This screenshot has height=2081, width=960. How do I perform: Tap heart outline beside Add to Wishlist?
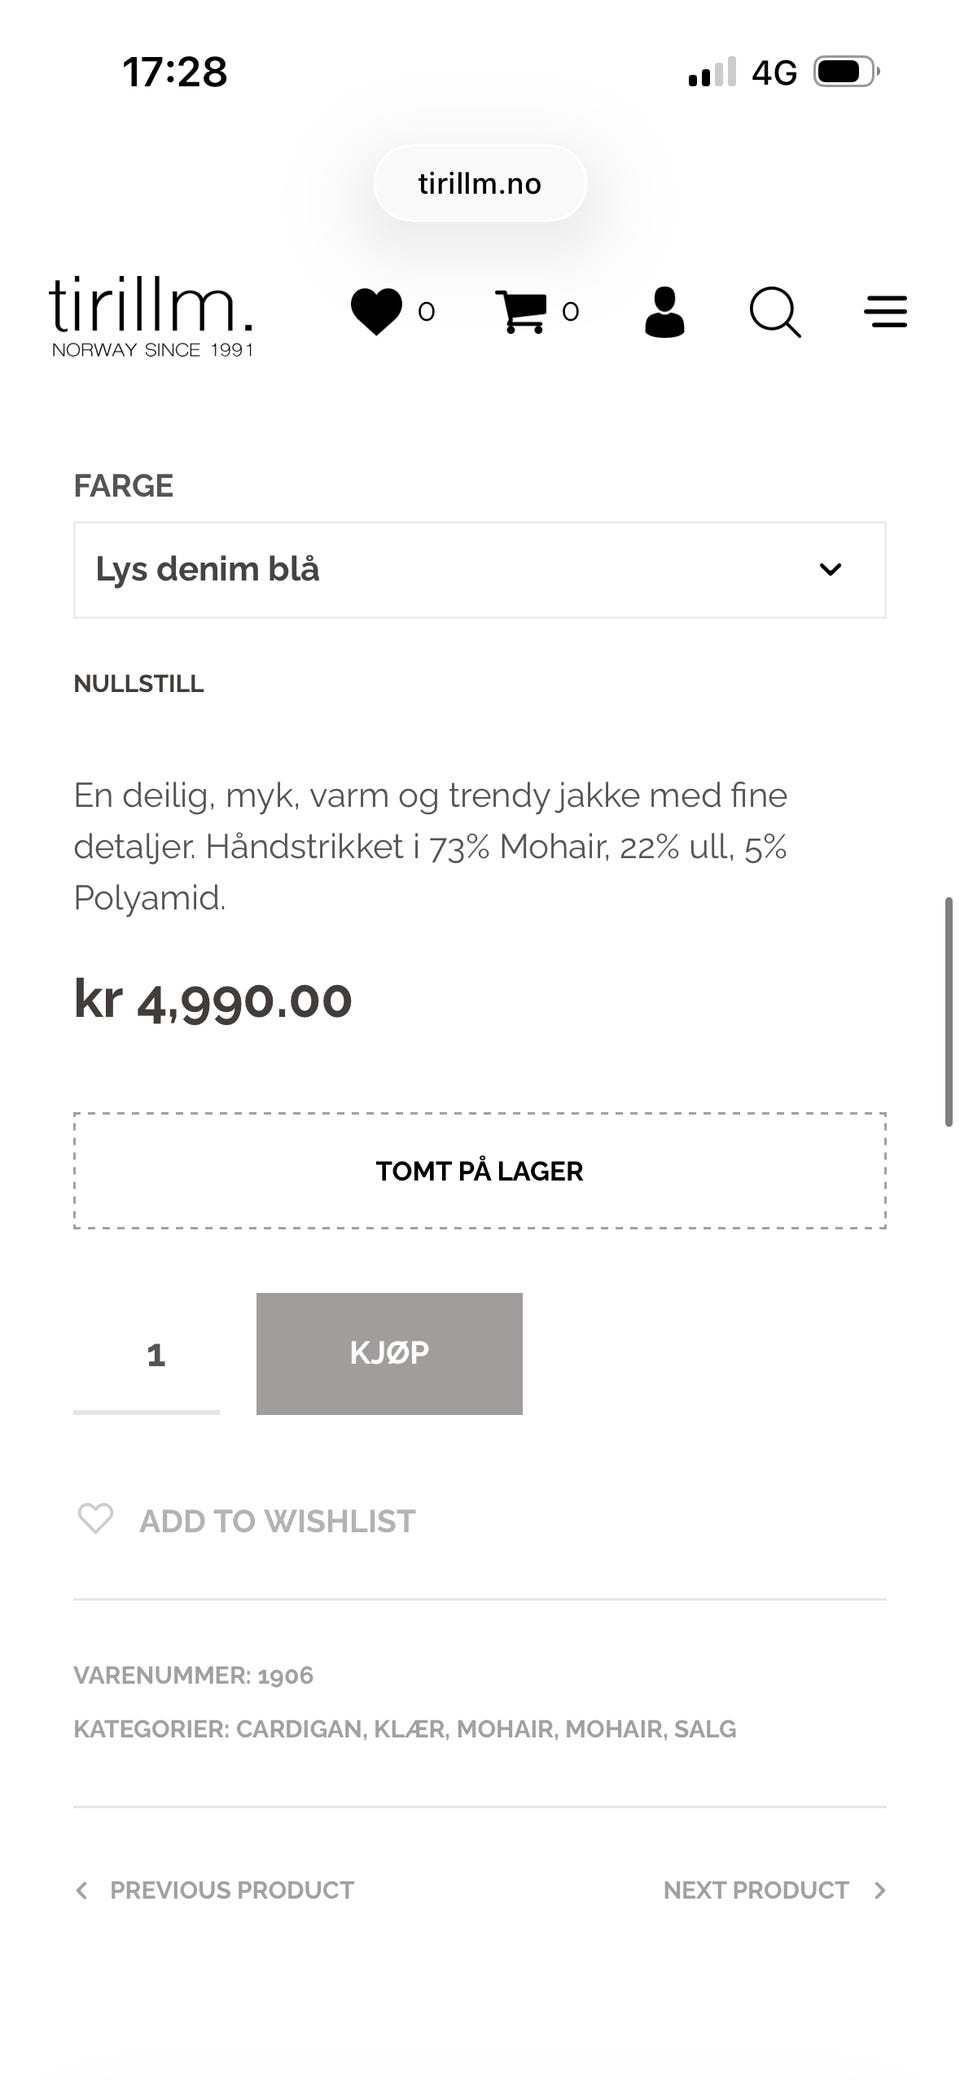pyautogui.click(x=96, y=1519)
